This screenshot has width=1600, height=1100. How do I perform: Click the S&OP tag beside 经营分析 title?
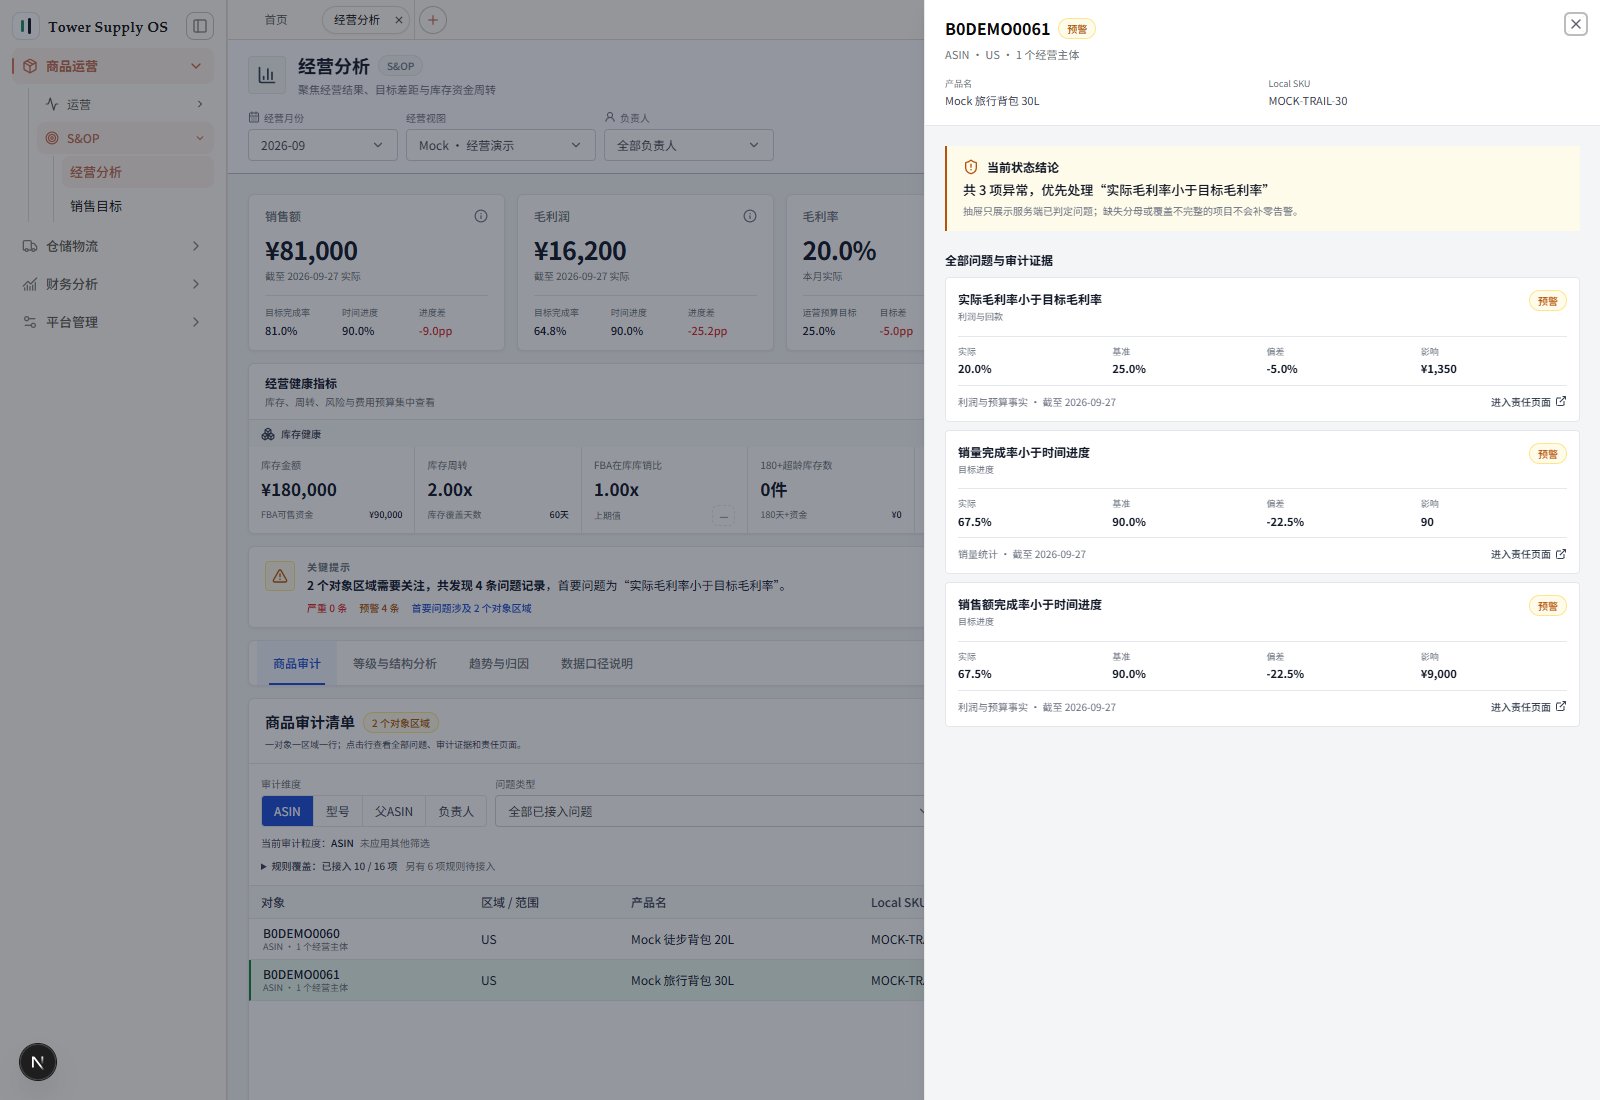coord(400,66)
